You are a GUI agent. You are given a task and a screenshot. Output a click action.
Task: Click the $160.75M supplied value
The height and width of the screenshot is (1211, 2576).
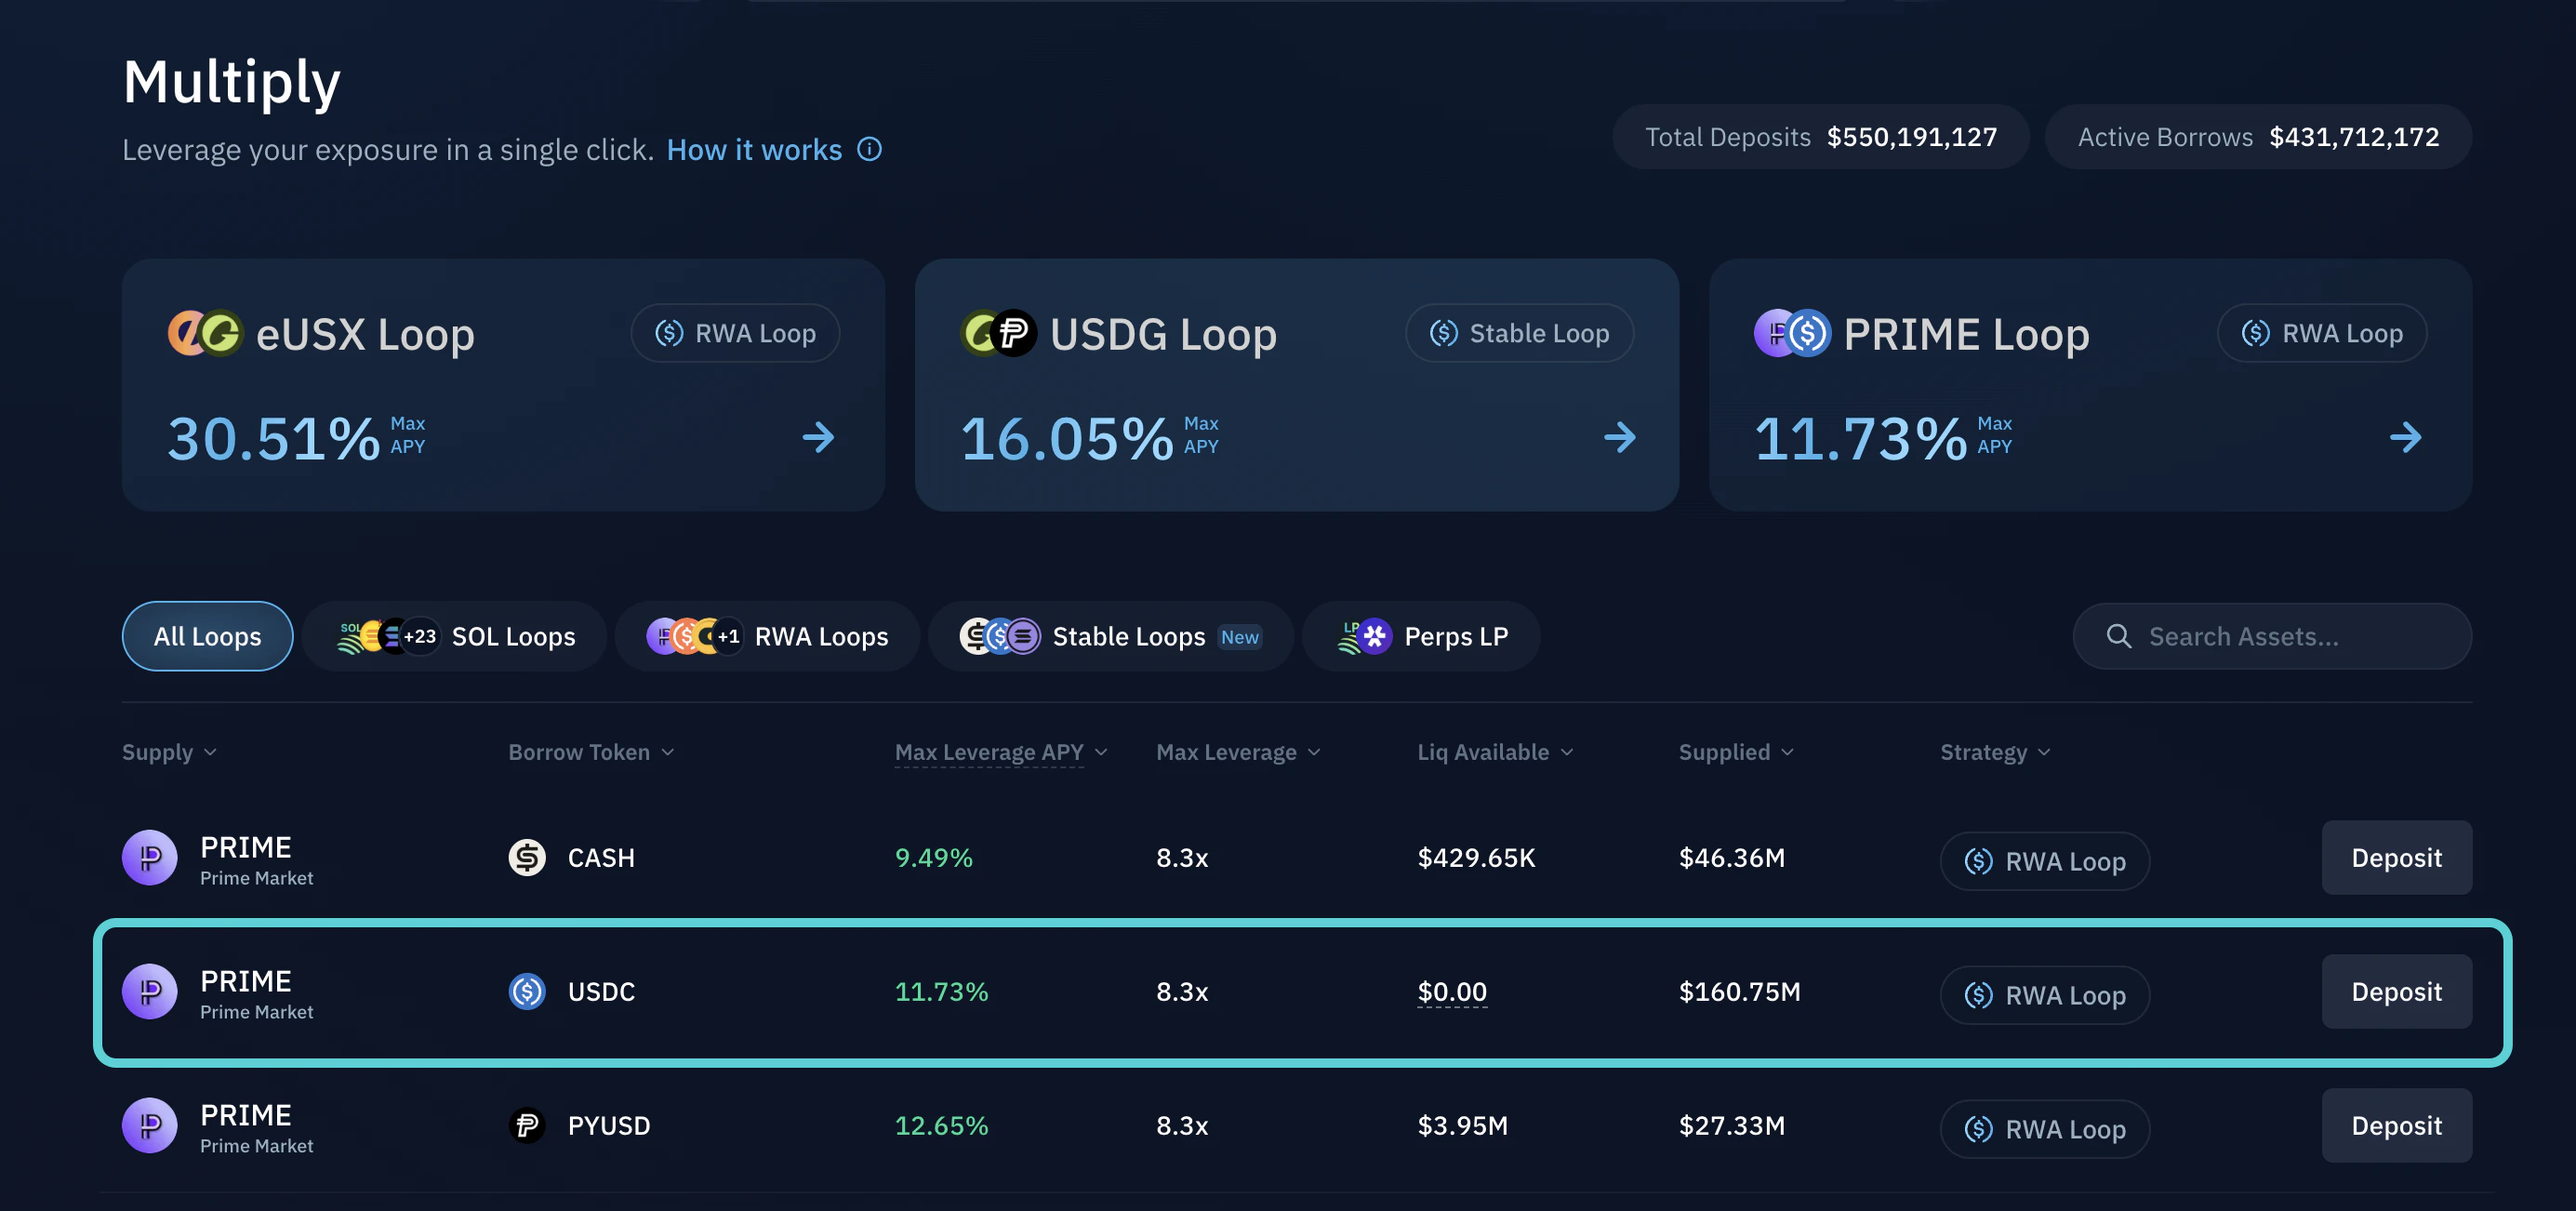point(1740,992)
